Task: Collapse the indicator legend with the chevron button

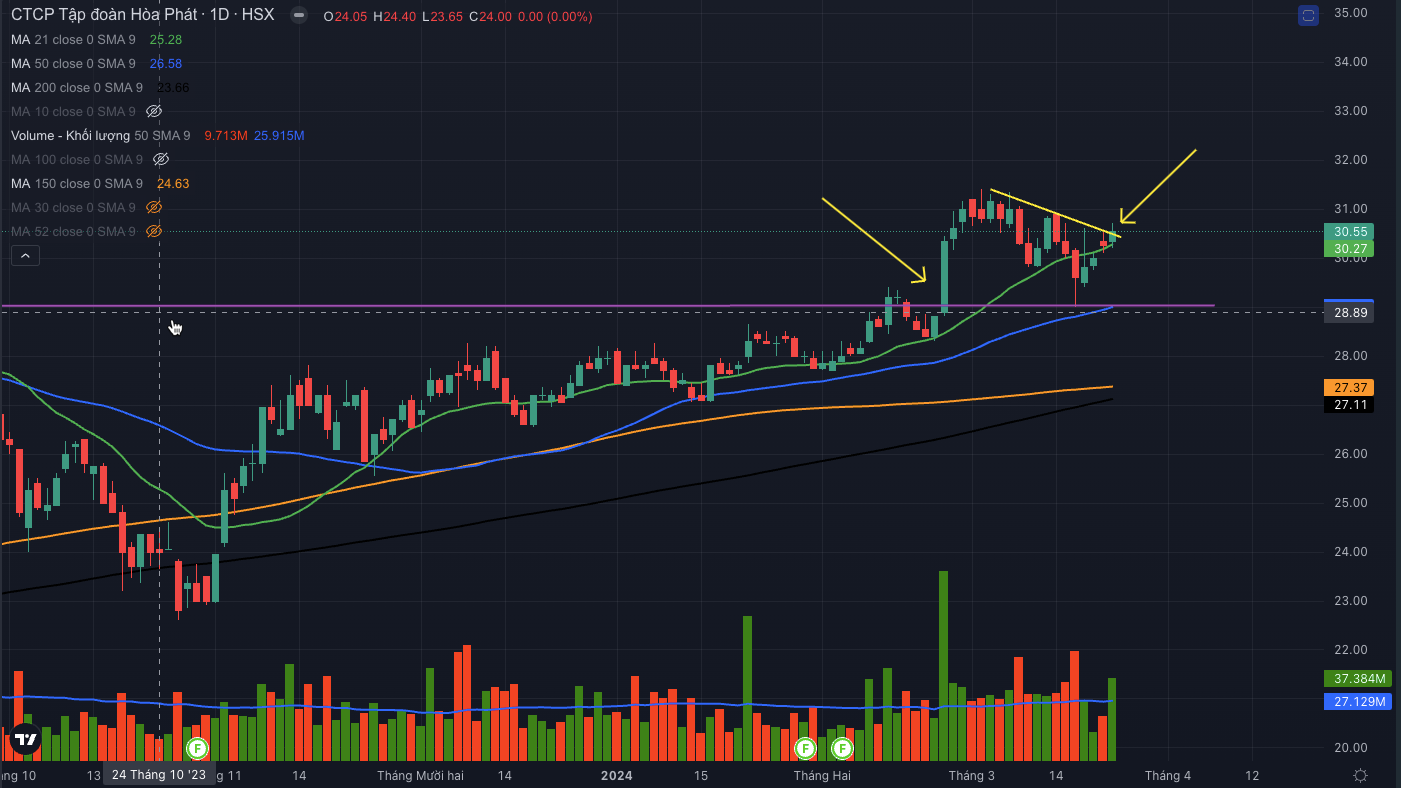Action: (x=25, y=256)
